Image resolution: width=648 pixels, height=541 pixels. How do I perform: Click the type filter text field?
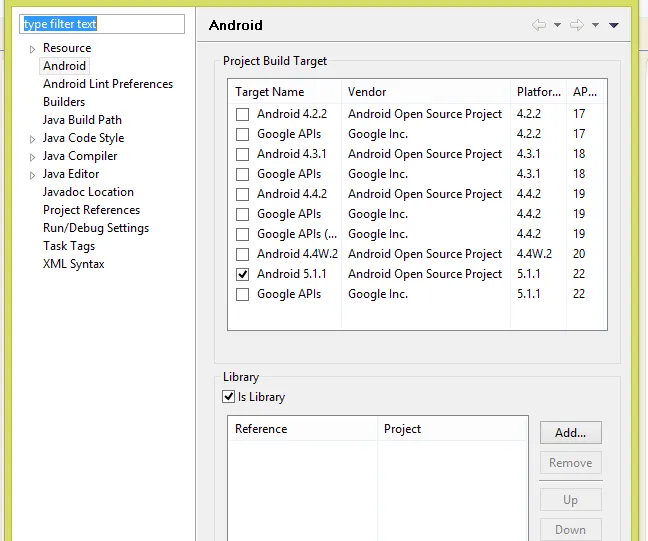pos(102,23)
